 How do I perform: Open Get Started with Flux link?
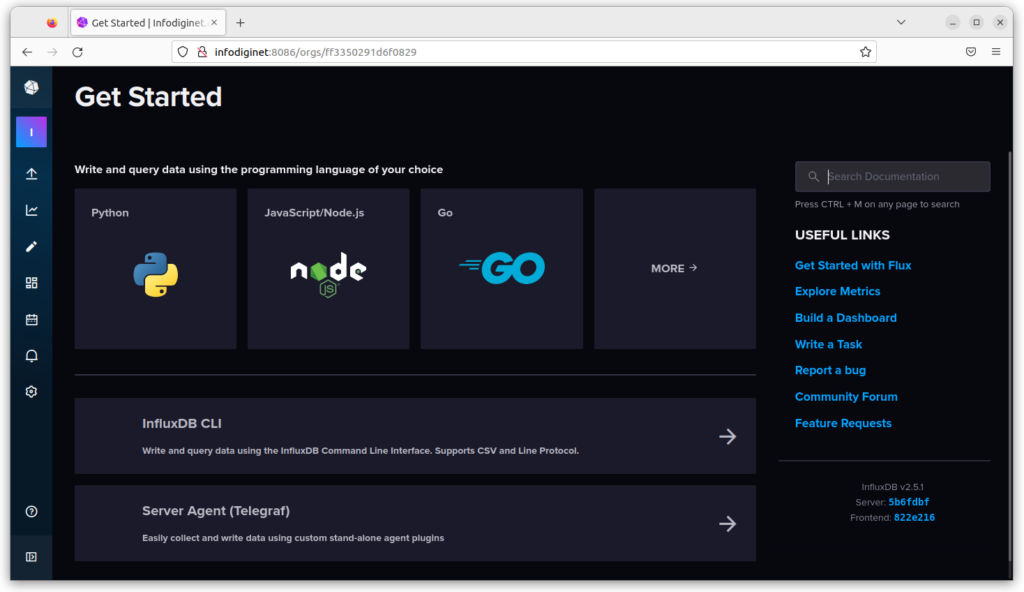point(853,265)
